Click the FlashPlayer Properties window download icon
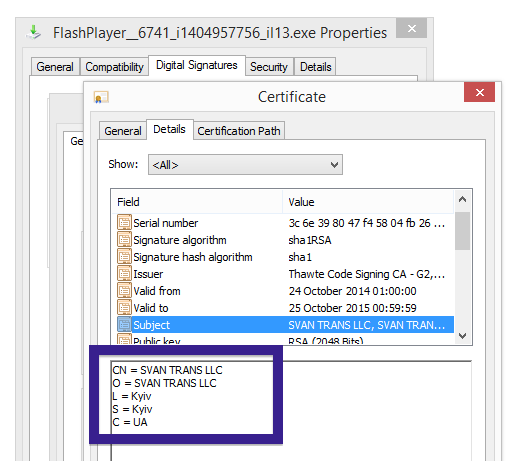Image resolution: width=516 pixels, height=461 pixels. coord(34,32)
